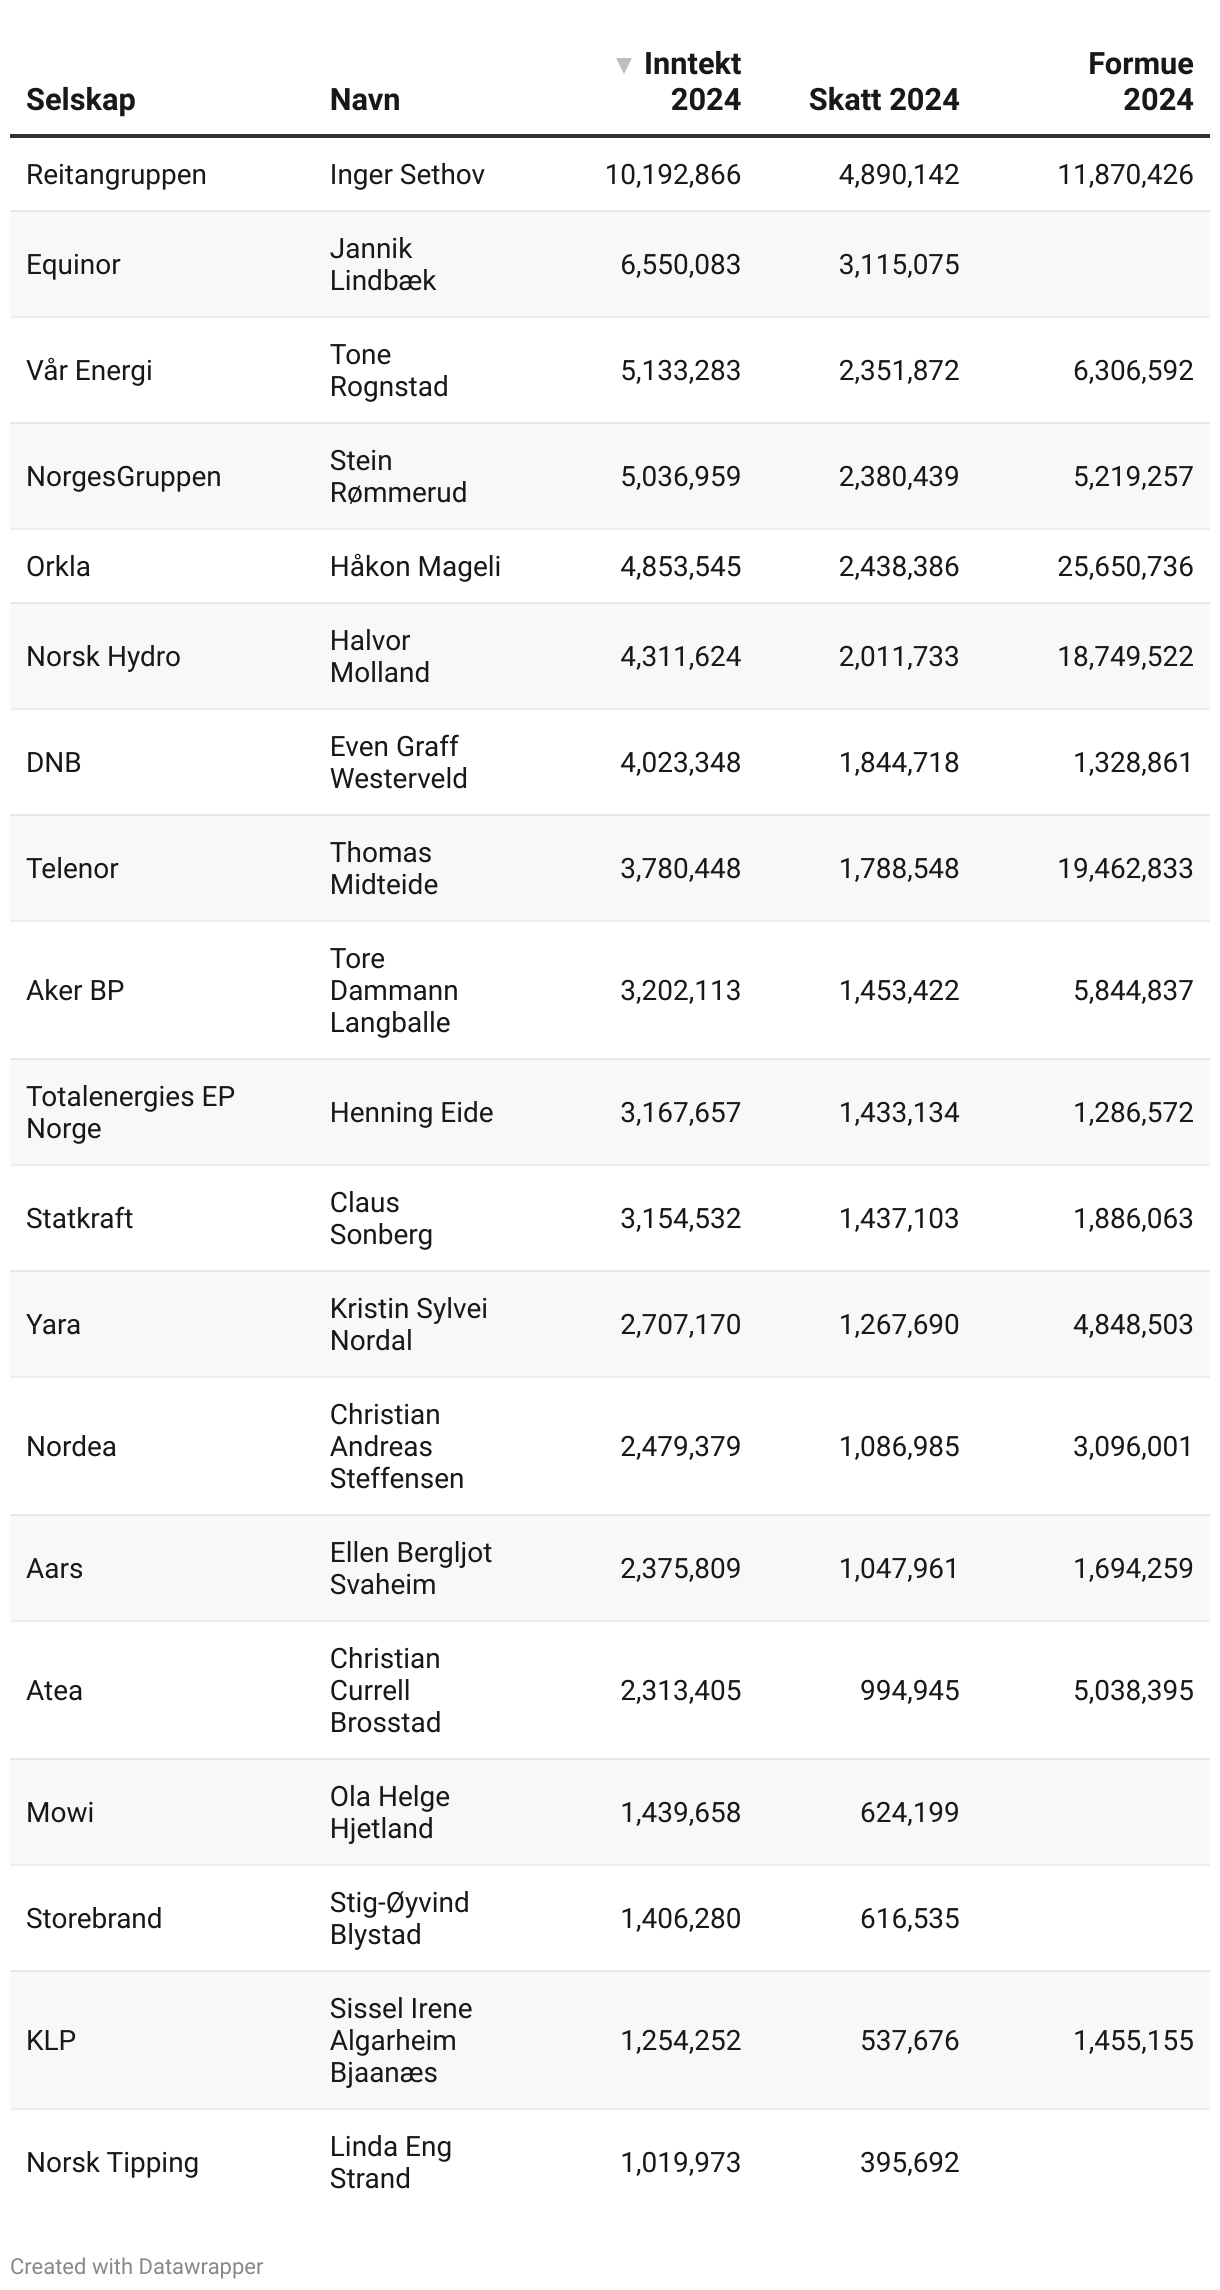Select the Statkraft company cell
The width and height of the screenshot is (1220, 2290).
[79, 1219]
